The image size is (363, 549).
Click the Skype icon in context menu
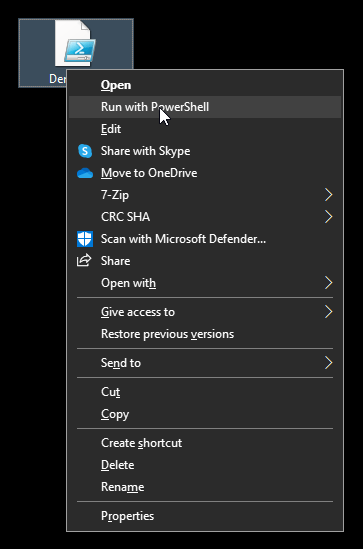tap(85, 151)
